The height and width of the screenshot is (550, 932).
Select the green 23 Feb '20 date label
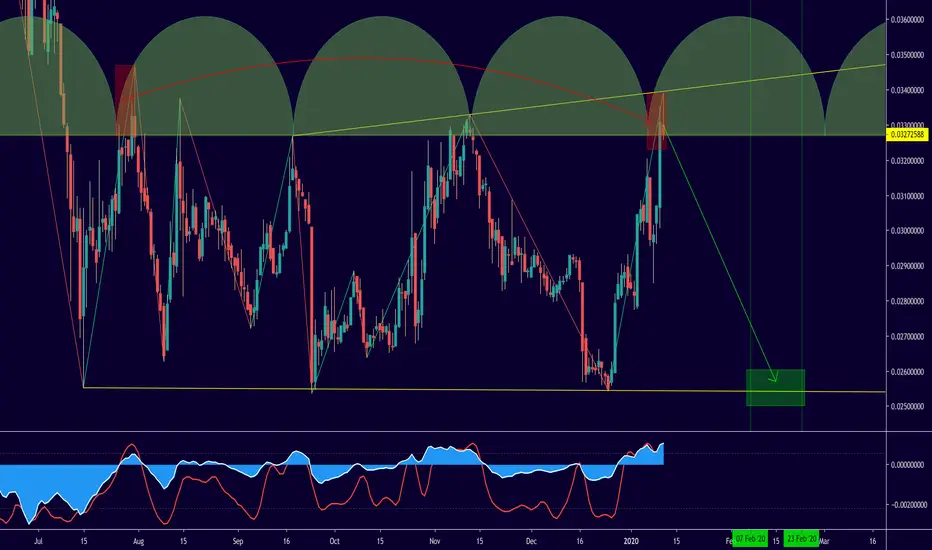(801, 539)
